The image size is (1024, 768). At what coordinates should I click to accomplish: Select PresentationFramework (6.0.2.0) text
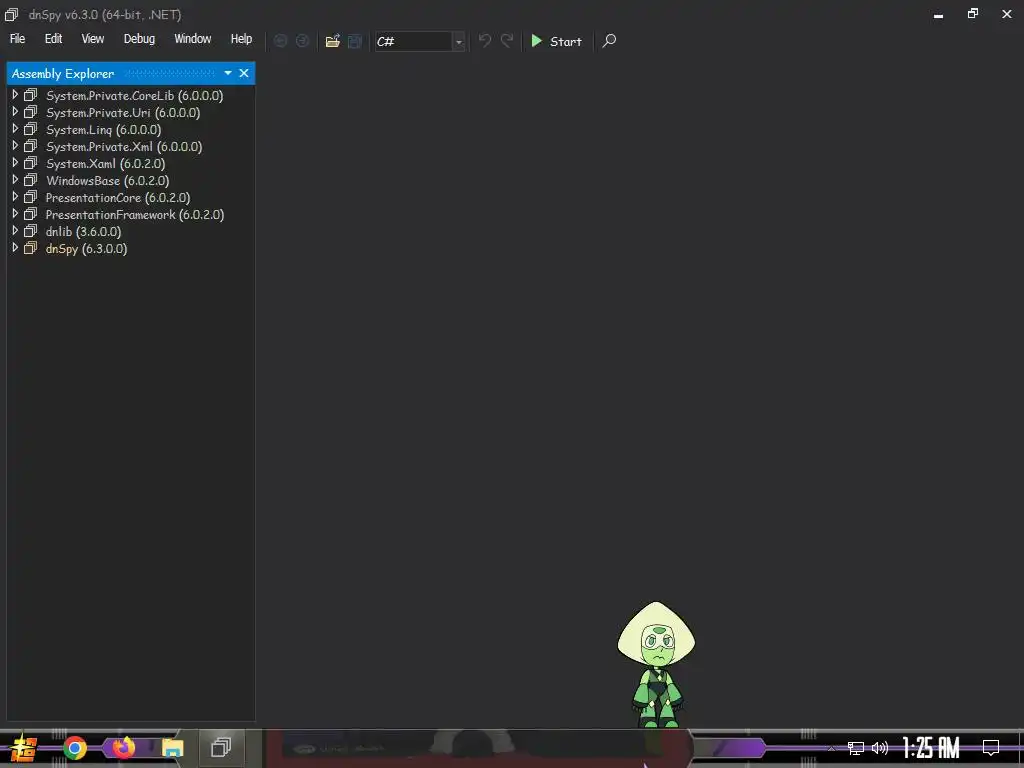(135, 214)
